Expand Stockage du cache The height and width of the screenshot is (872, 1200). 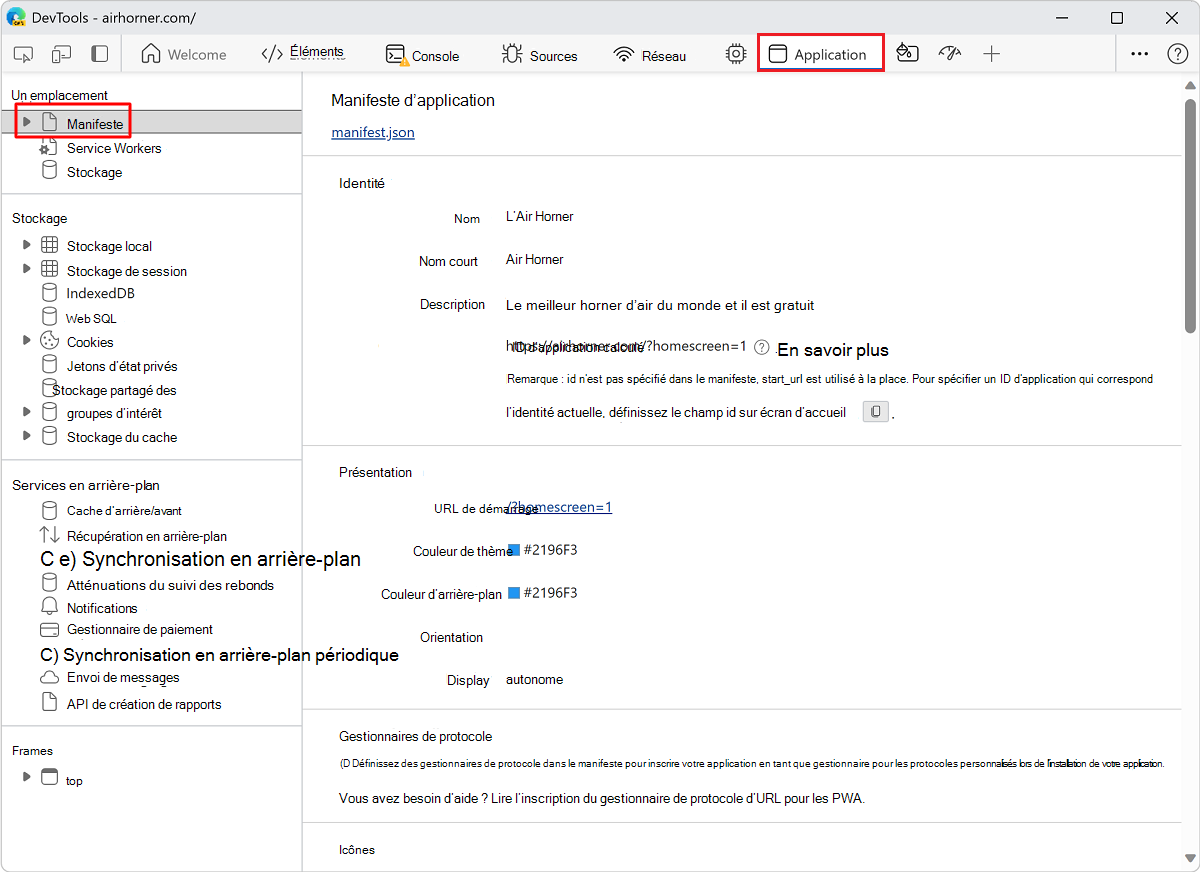27,435
